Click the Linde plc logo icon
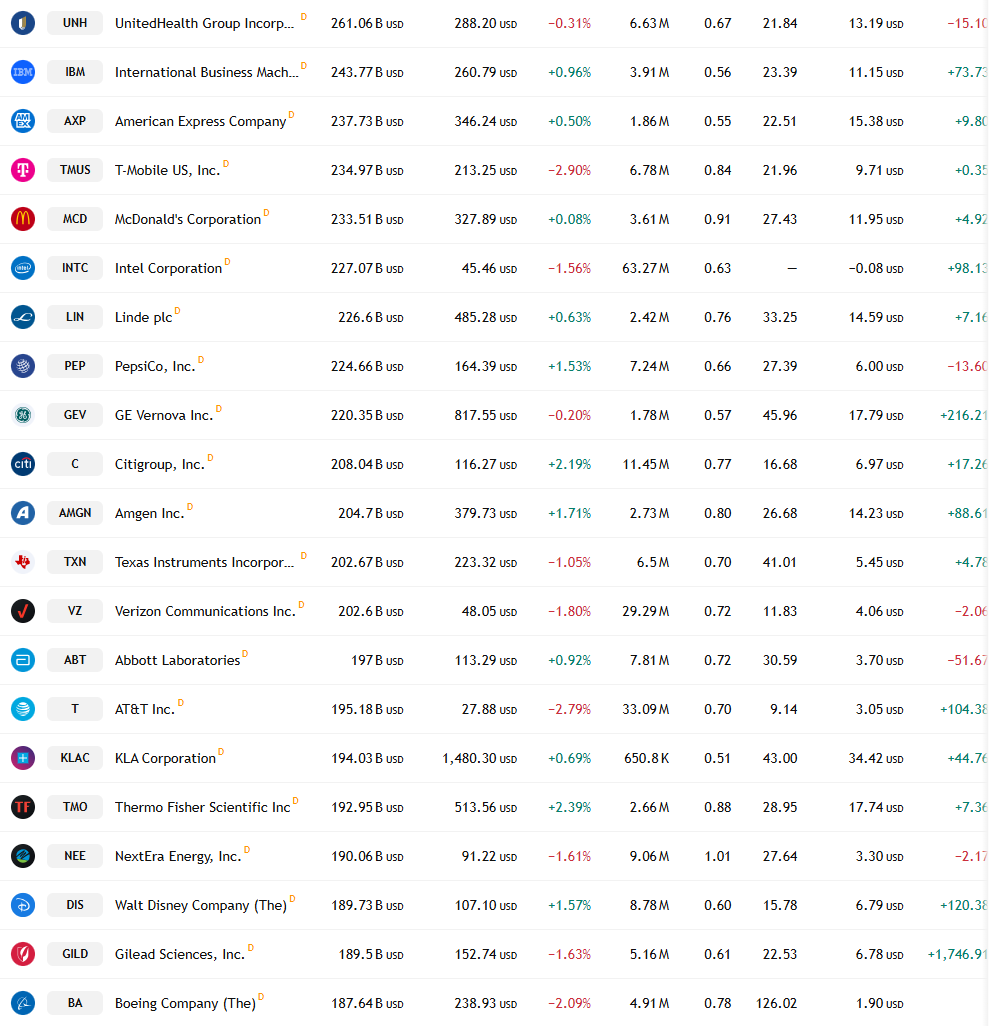The image size is (989, 1026). (23, 317)
